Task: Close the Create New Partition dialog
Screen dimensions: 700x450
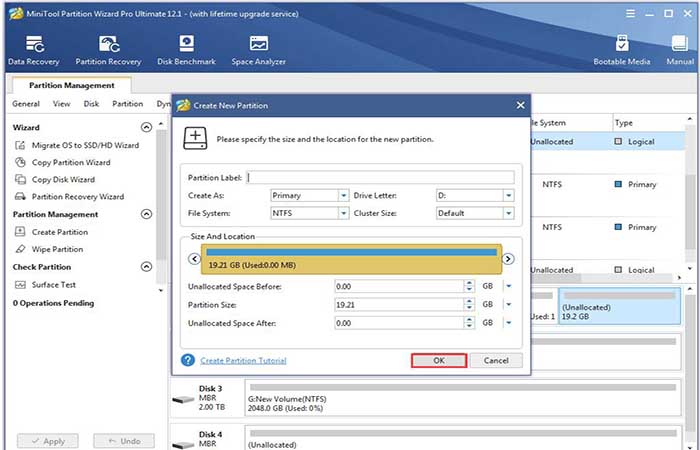Action: (x=520, y=105)
